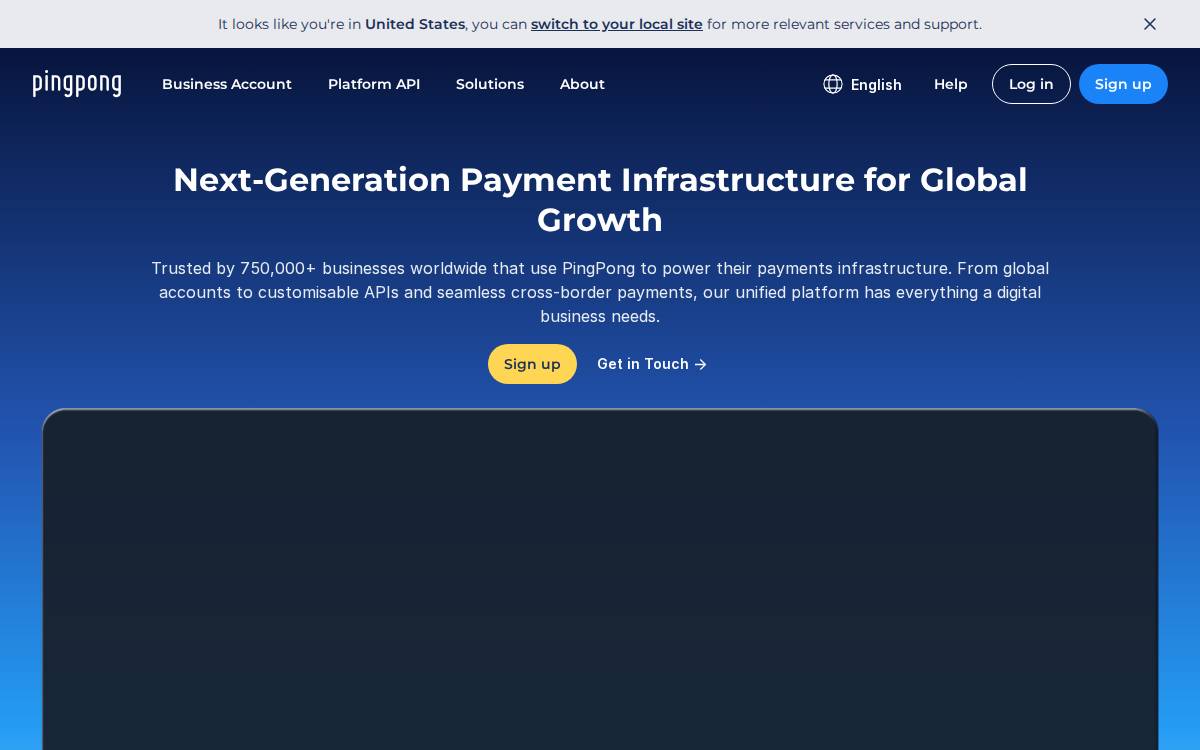The height and width of the screenshot is (750, 1200).
Task: Open the Help link in header
Action: 951,84
